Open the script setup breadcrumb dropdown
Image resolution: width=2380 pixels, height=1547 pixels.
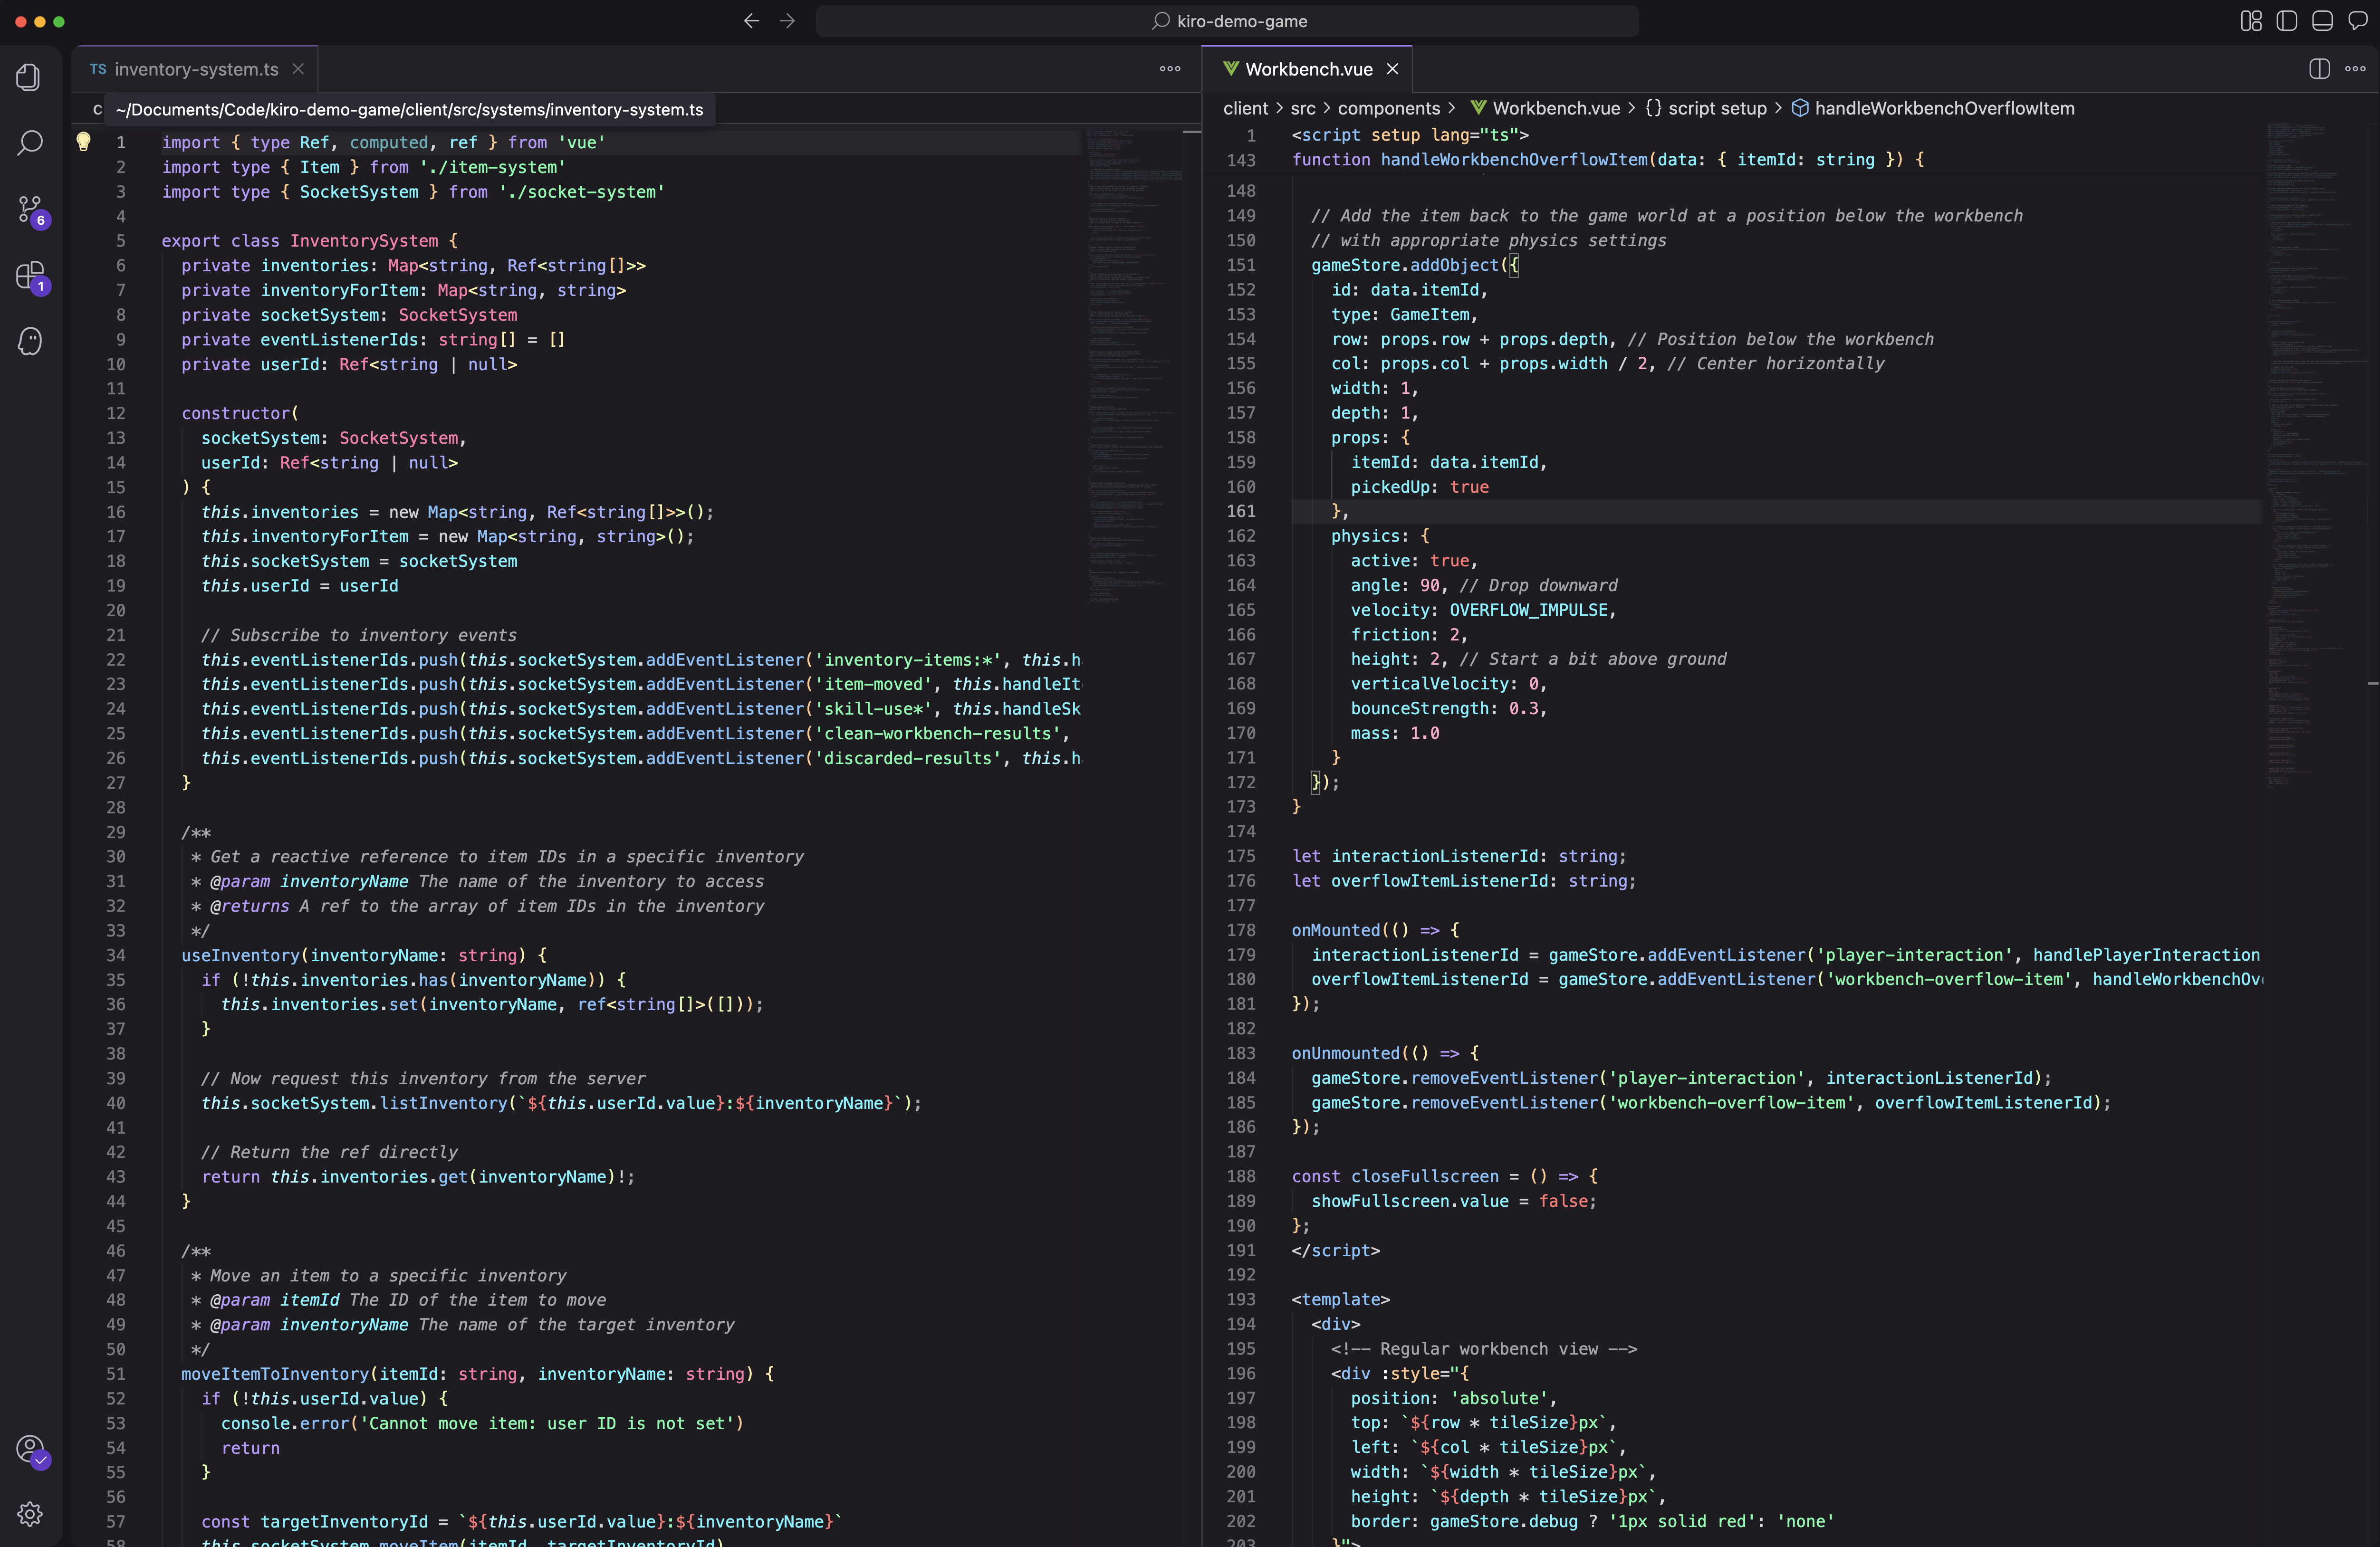coord(1716,108)
